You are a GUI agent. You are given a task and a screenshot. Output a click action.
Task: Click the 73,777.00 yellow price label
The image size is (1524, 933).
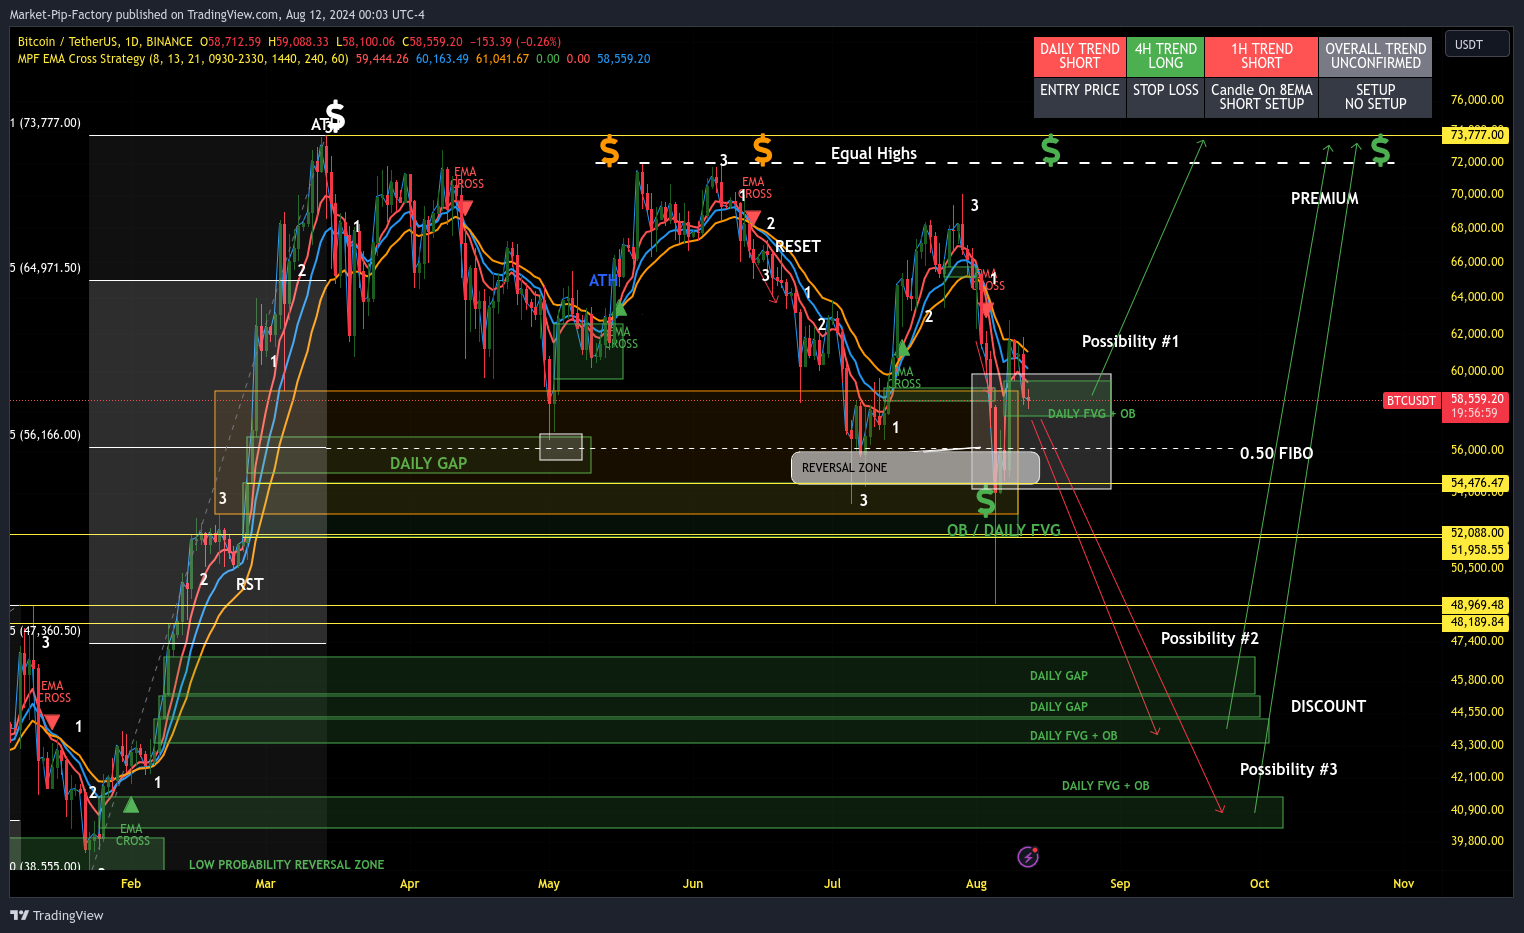coord(1477,135)
